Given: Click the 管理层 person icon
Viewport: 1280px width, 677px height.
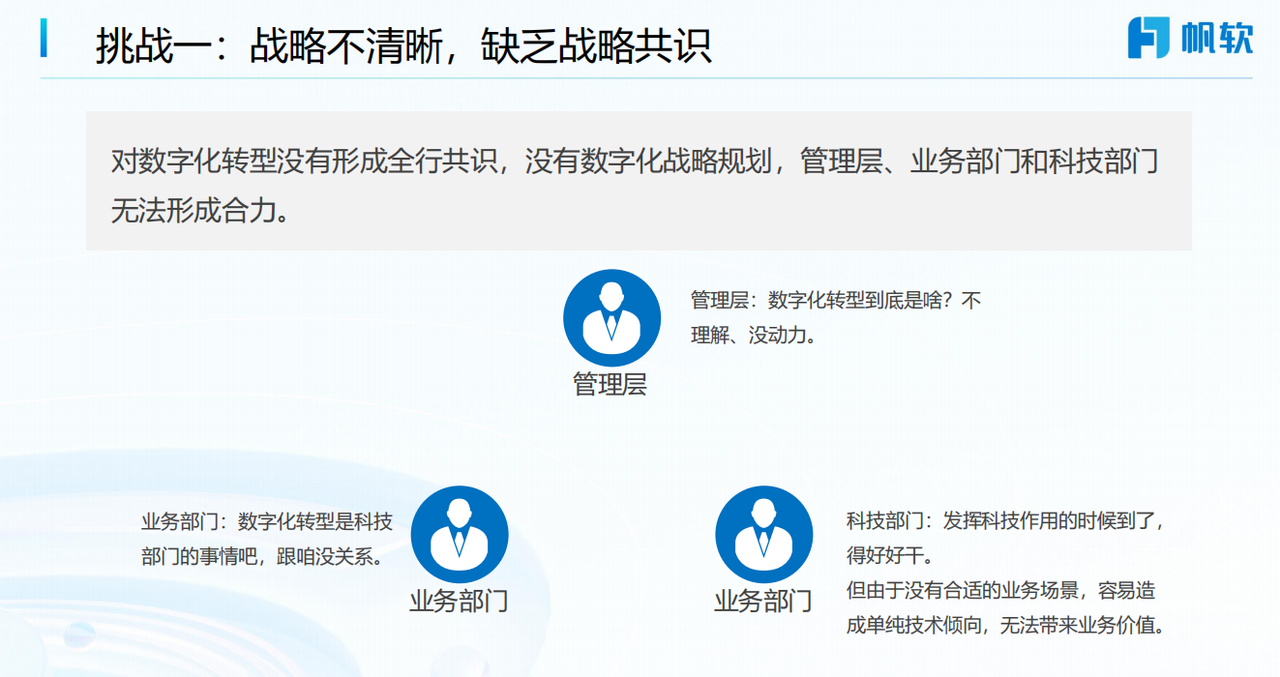Looking at the screenshot, I should pos(612,318).
